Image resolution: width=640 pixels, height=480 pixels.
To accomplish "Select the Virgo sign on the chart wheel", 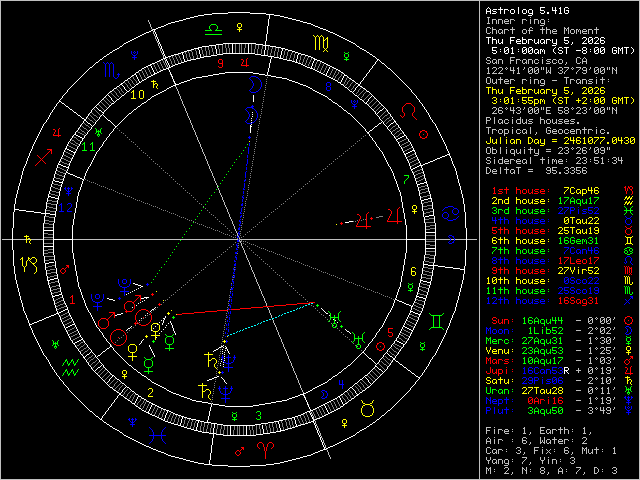I will tap(319, 43).
